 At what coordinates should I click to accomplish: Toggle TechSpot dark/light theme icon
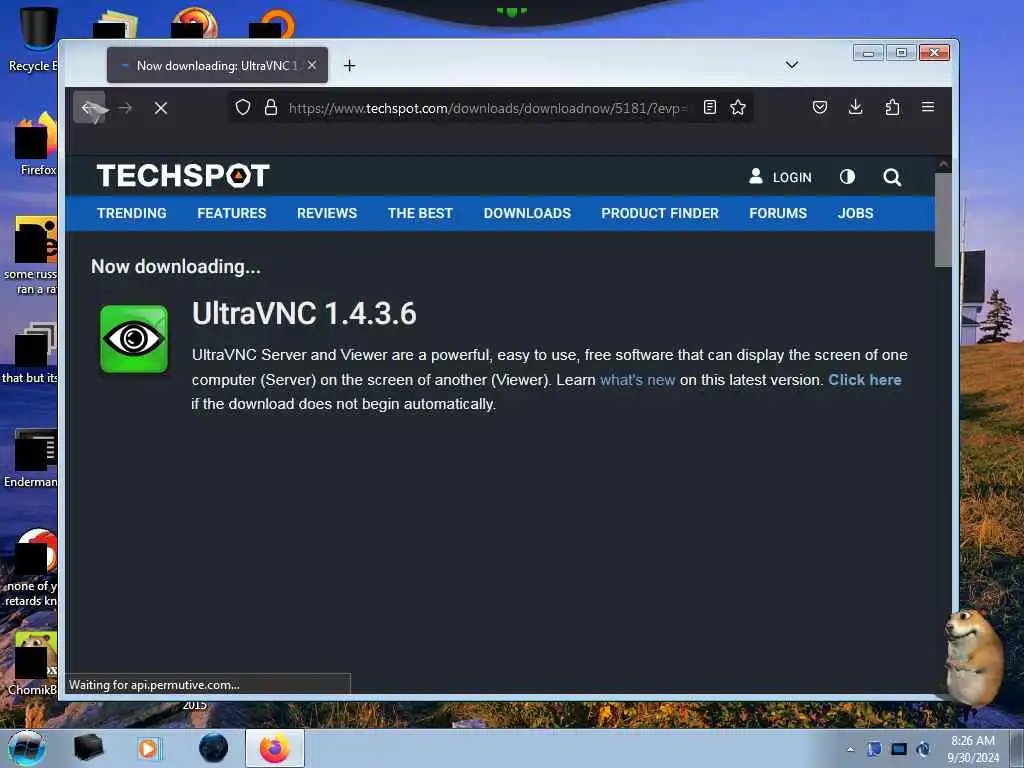point(847,177)
